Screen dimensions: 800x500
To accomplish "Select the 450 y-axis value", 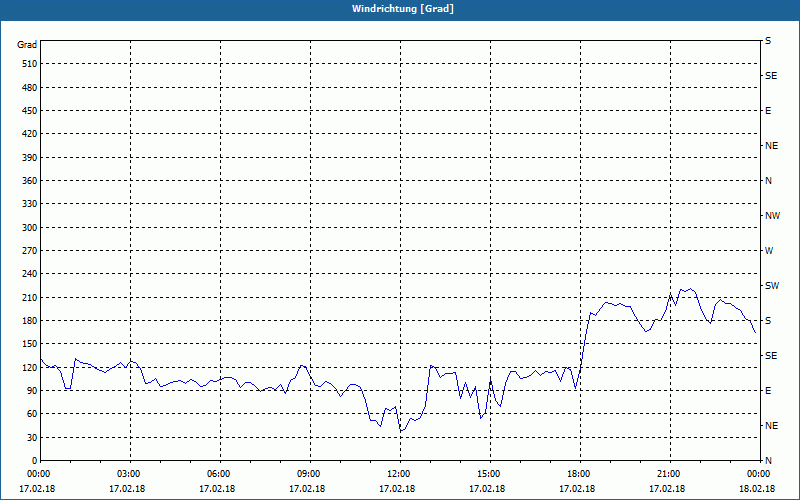I will pyautogui.click(x=30, y=111).
